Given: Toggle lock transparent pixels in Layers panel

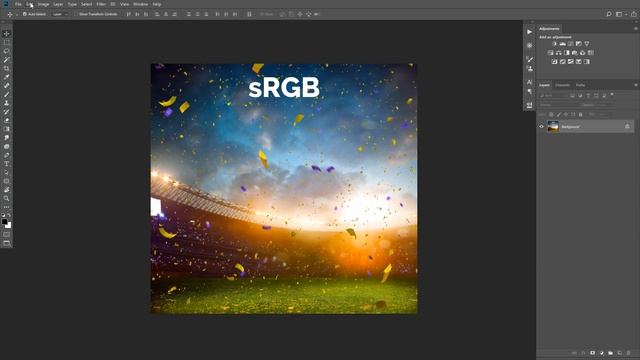Looking at the screenshot, I should click(x=551, y=115).
